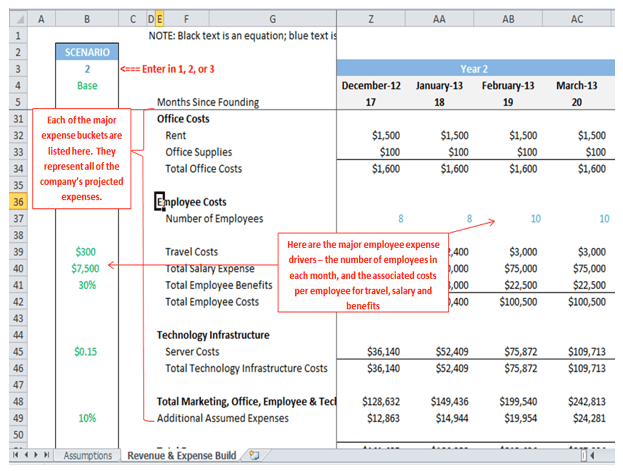Click the Year 2 blue header band
Viewport: 623px width, 471px height.
pos(475,69)
